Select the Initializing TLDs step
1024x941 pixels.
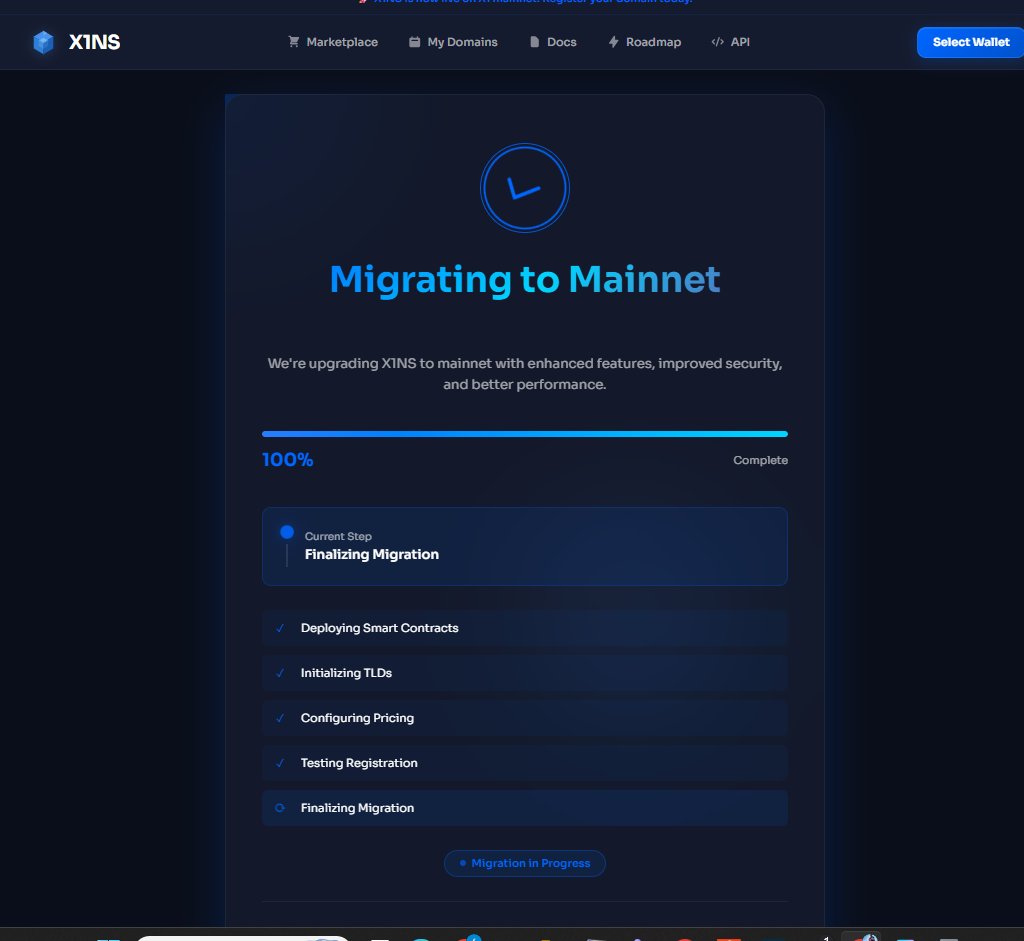tap(524, 673)
